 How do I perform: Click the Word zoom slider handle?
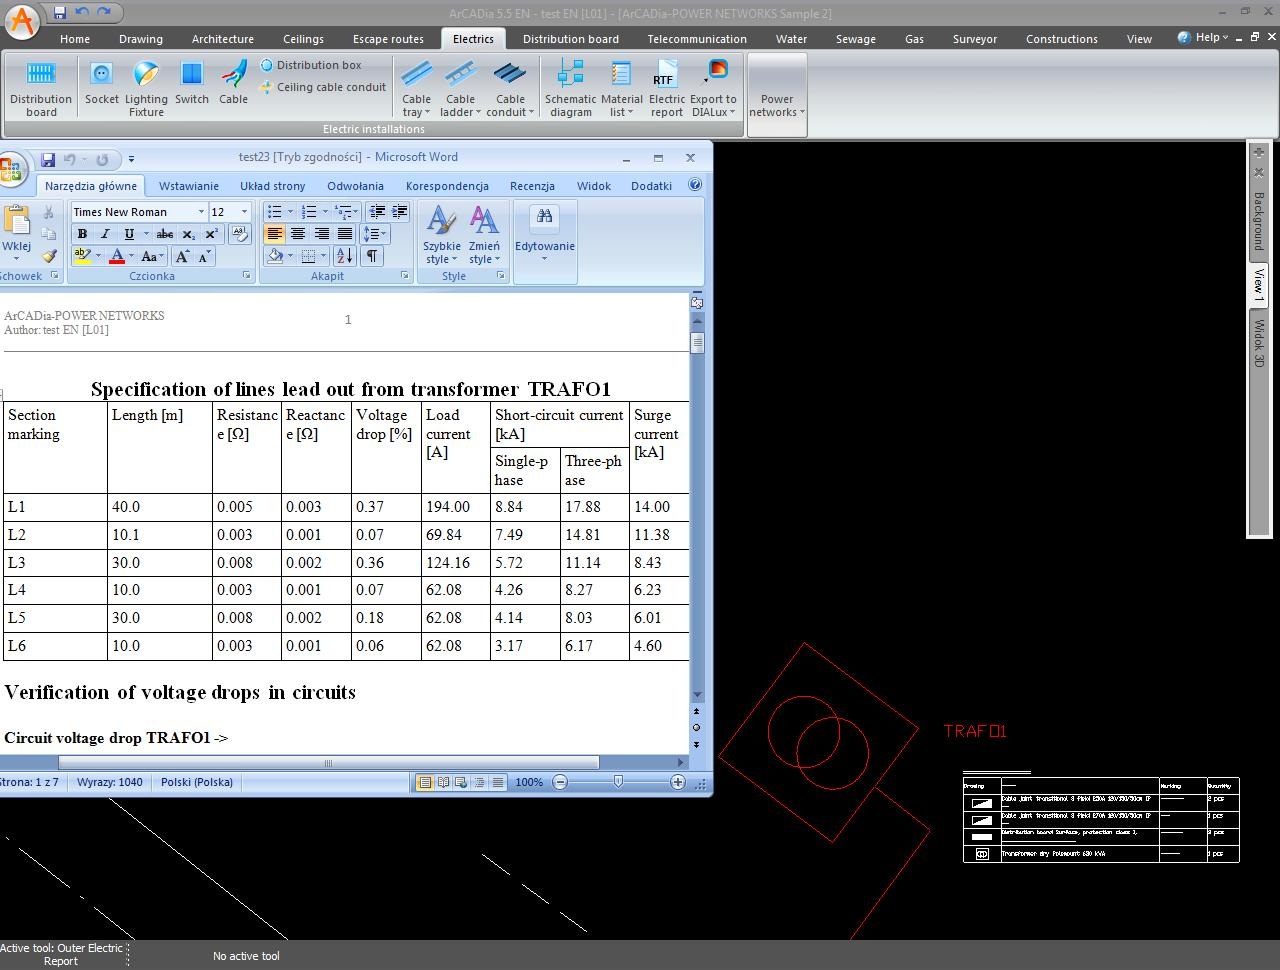pyautogui.click(x=618, y=782)
